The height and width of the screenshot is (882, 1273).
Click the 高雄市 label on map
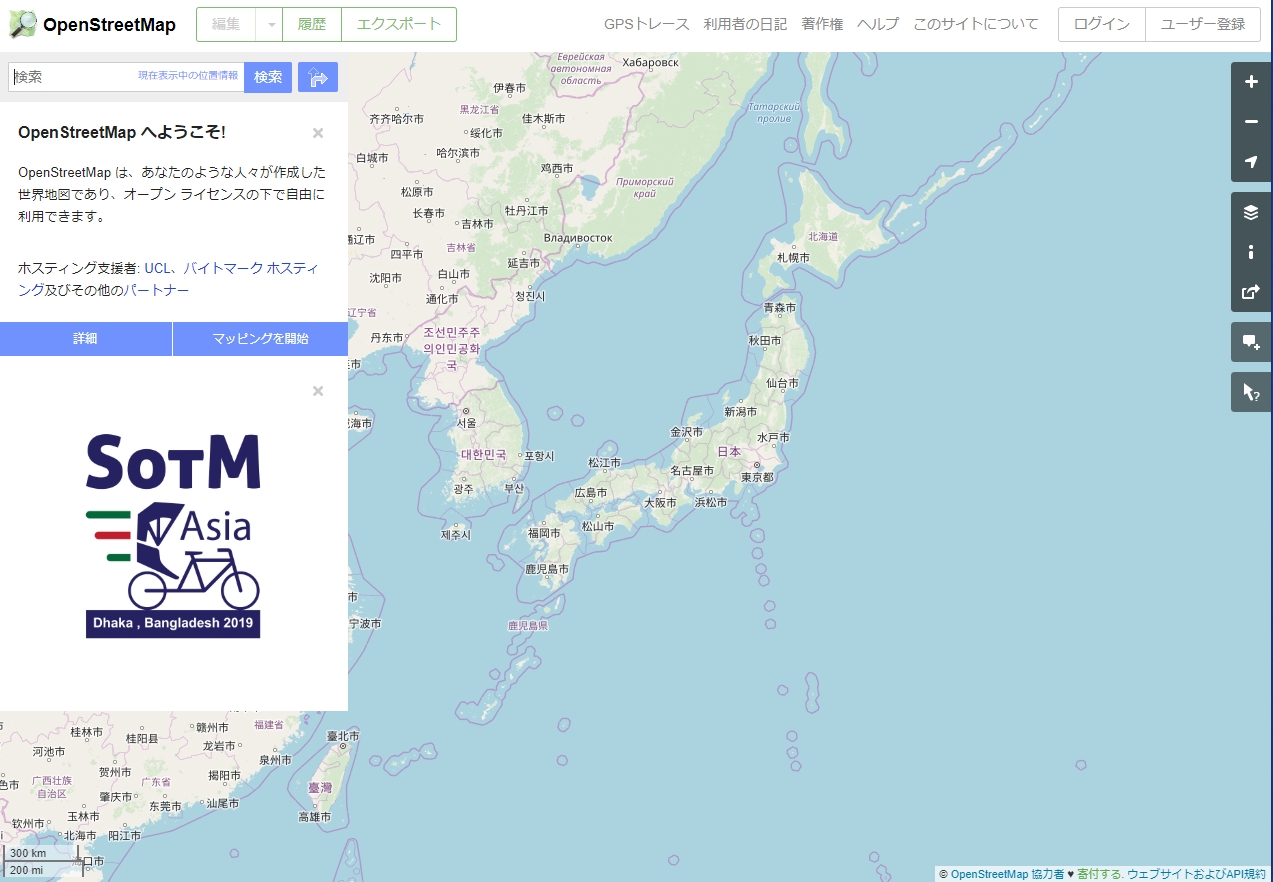pos(314,817)
